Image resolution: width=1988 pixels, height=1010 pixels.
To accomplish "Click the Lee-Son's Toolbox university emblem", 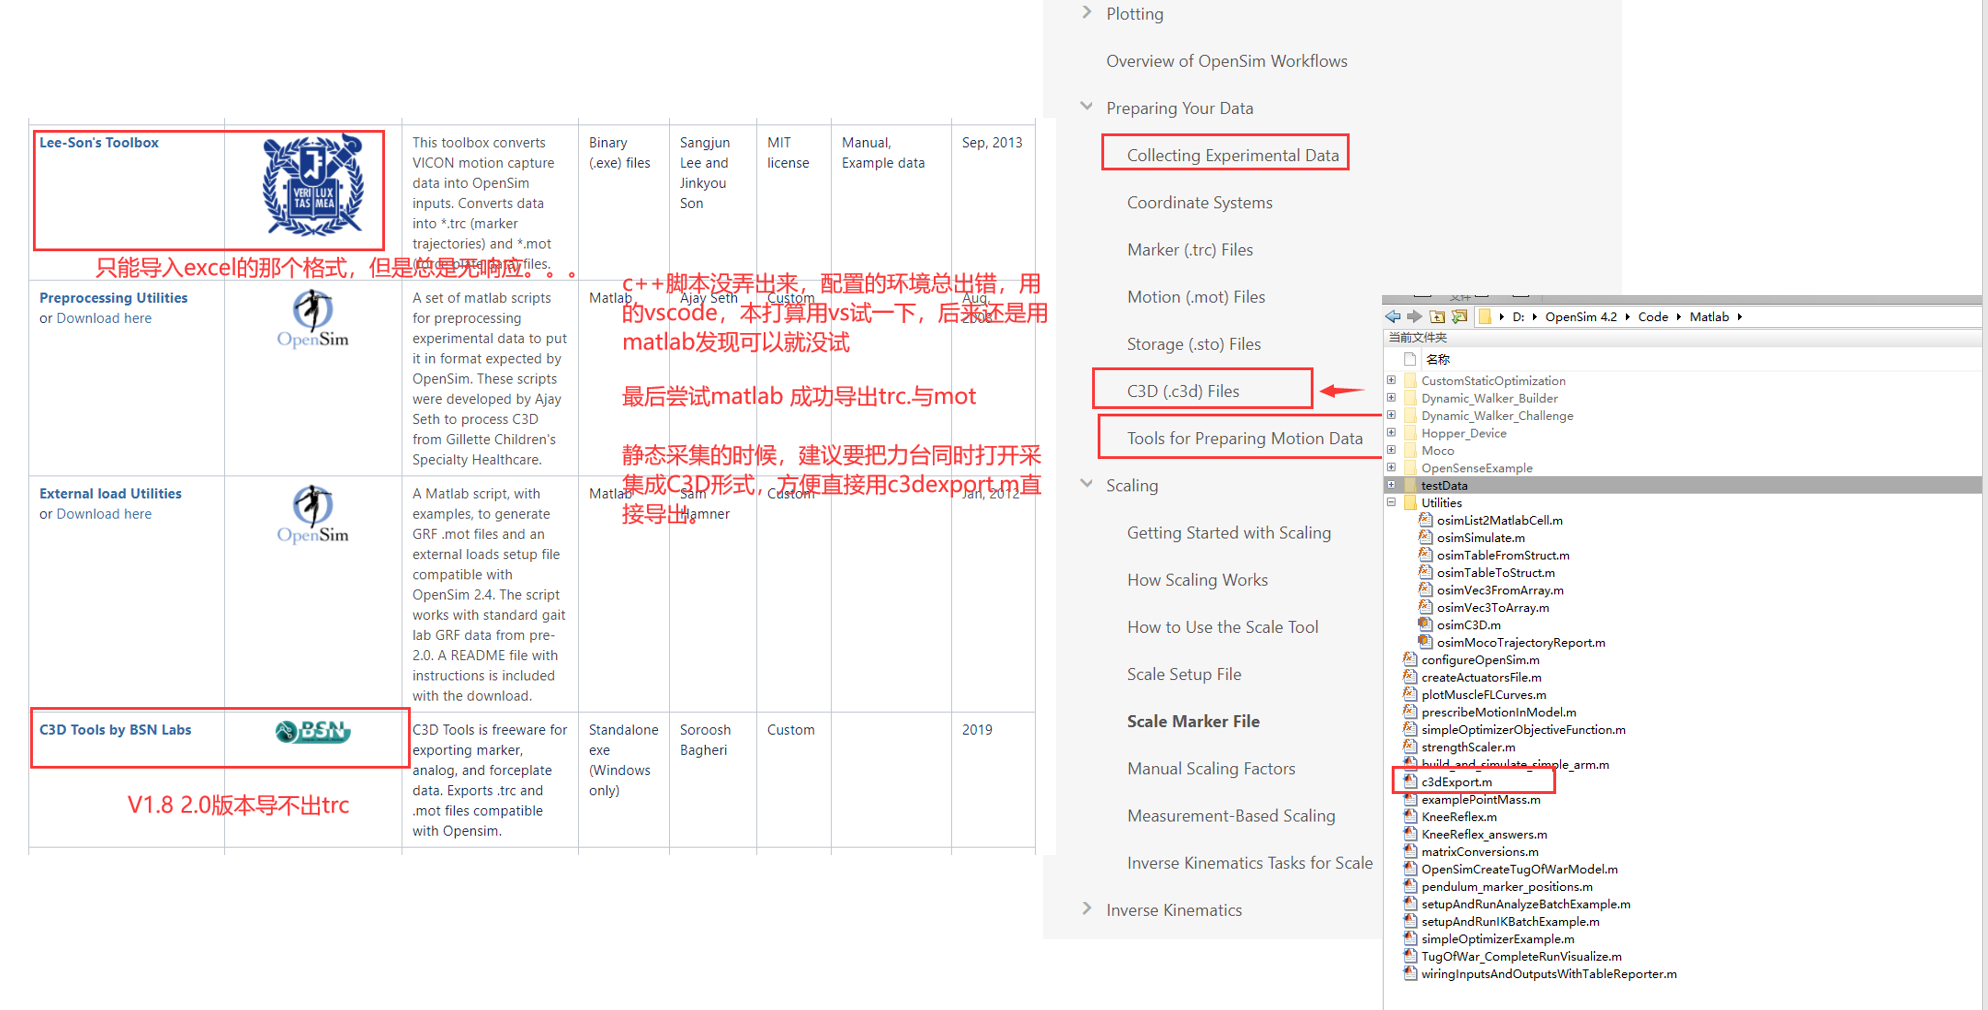I will (x=313, y=185).
